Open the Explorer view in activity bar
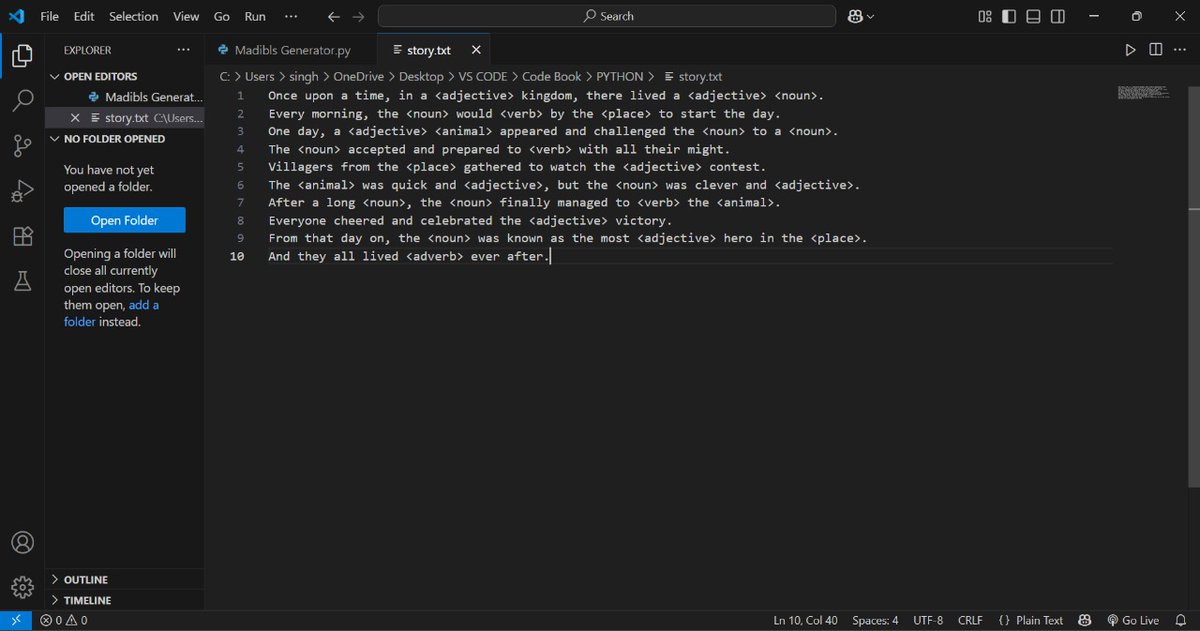The height and width of the screenshot is (631, 1200). coord(22,56)
